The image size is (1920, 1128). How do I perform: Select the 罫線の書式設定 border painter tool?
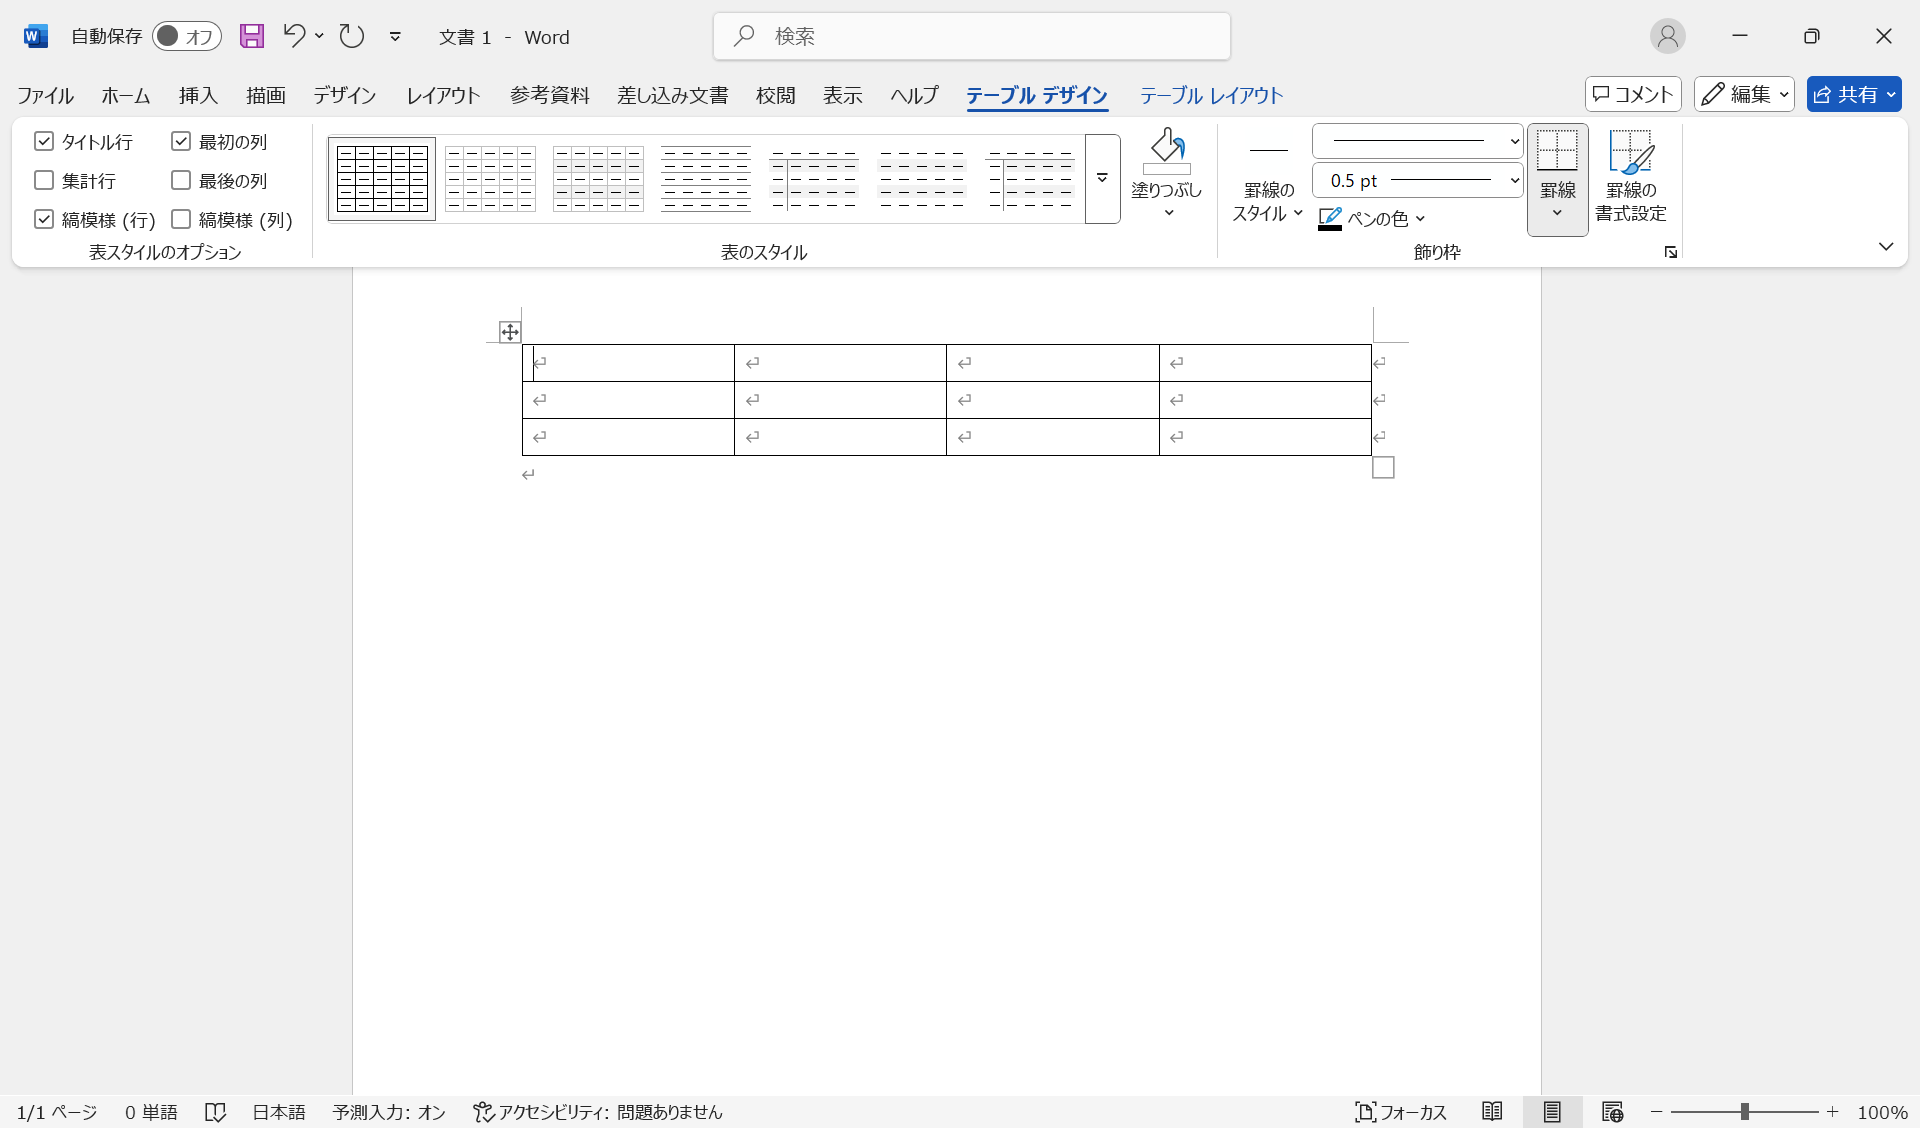point(1630,176)
